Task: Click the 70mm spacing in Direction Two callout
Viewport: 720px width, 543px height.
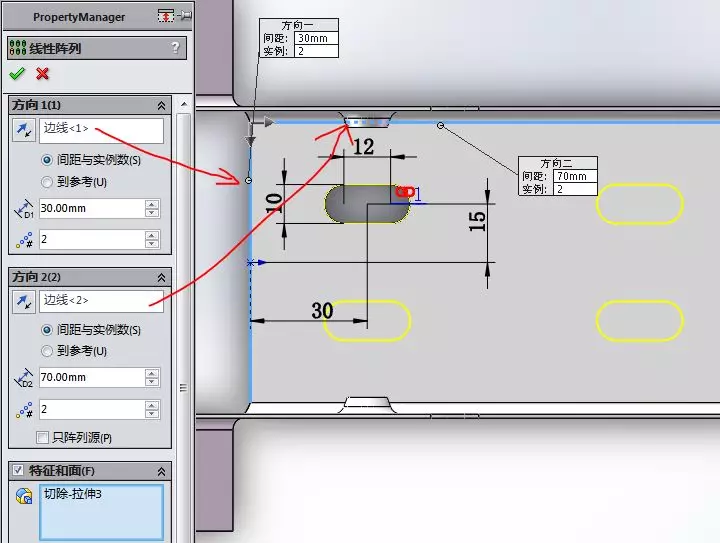Action: pos(575,176)
